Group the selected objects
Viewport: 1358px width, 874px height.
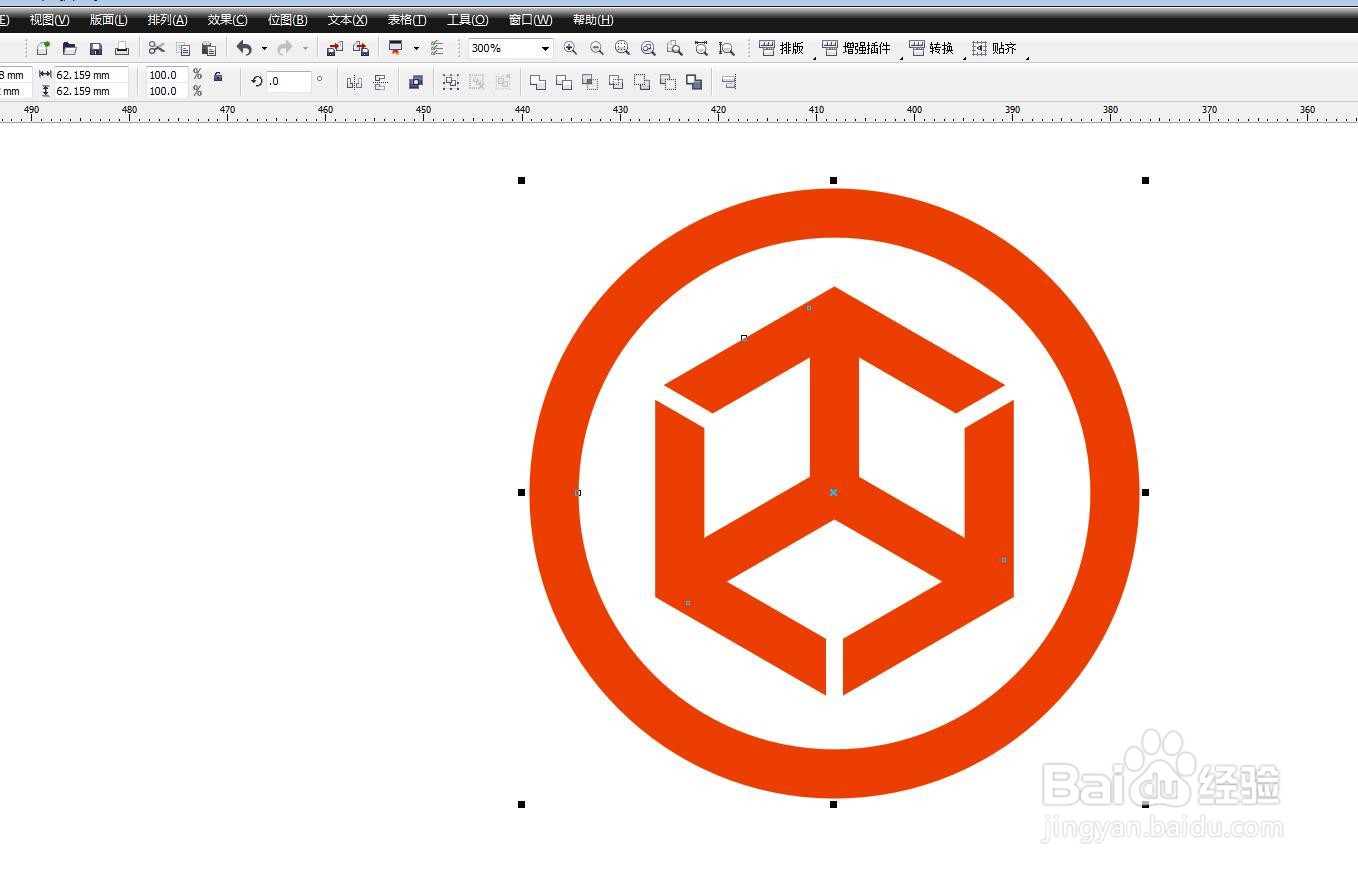451,82
